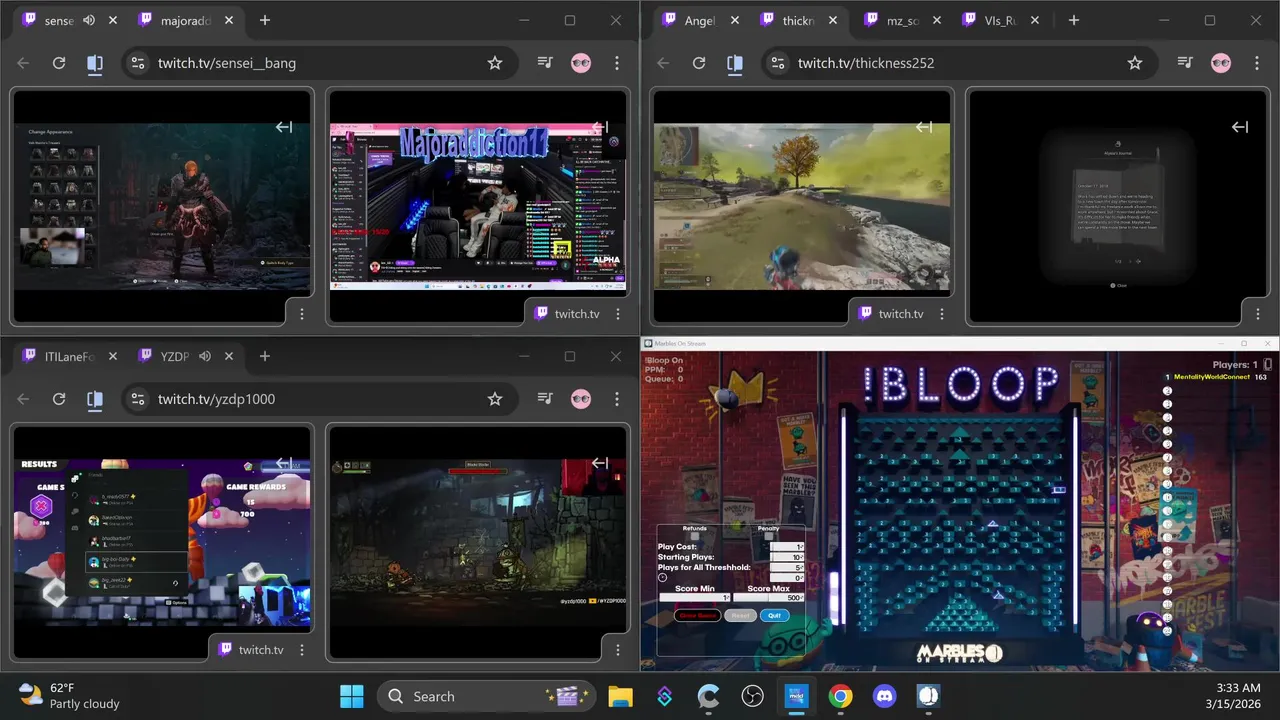This screenshot has width=1280, height=720.
Task: Open the weather widget showing 62°F
Action: click(70, 696)
